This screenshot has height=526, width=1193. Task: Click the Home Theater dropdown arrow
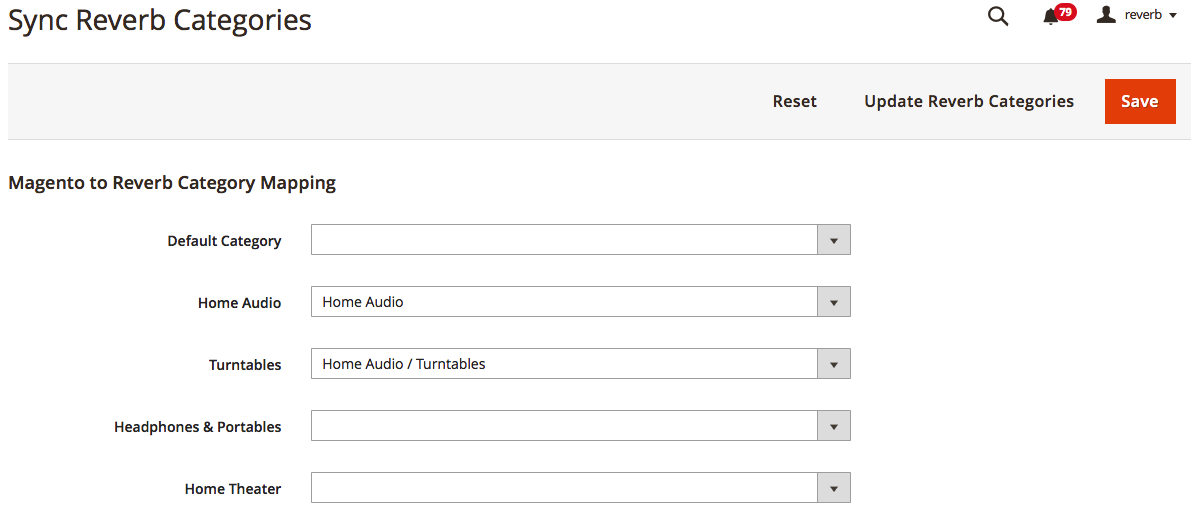(x=833, y=488)
